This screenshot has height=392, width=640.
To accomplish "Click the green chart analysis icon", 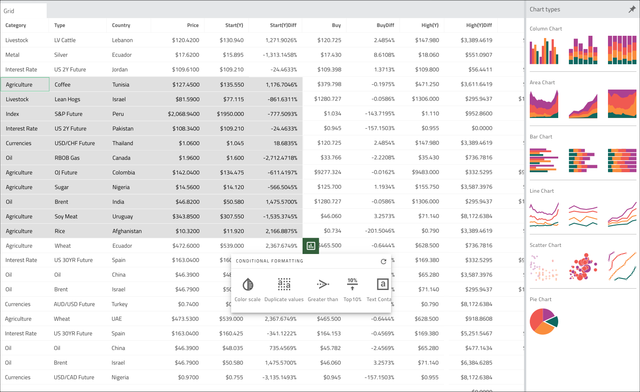I will (311, 246).
